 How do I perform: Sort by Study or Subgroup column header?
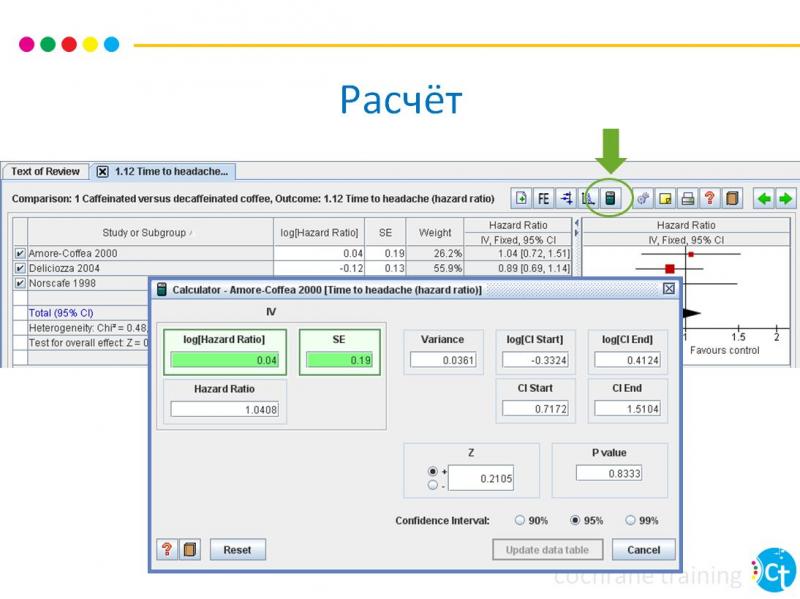[146, 233]
